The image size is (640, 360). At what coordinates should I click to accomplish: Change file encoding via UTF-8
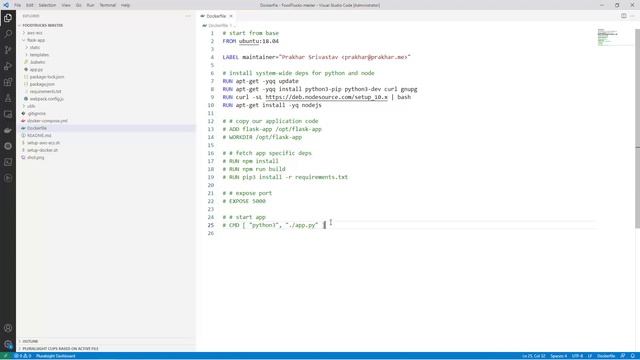point(577,356)
